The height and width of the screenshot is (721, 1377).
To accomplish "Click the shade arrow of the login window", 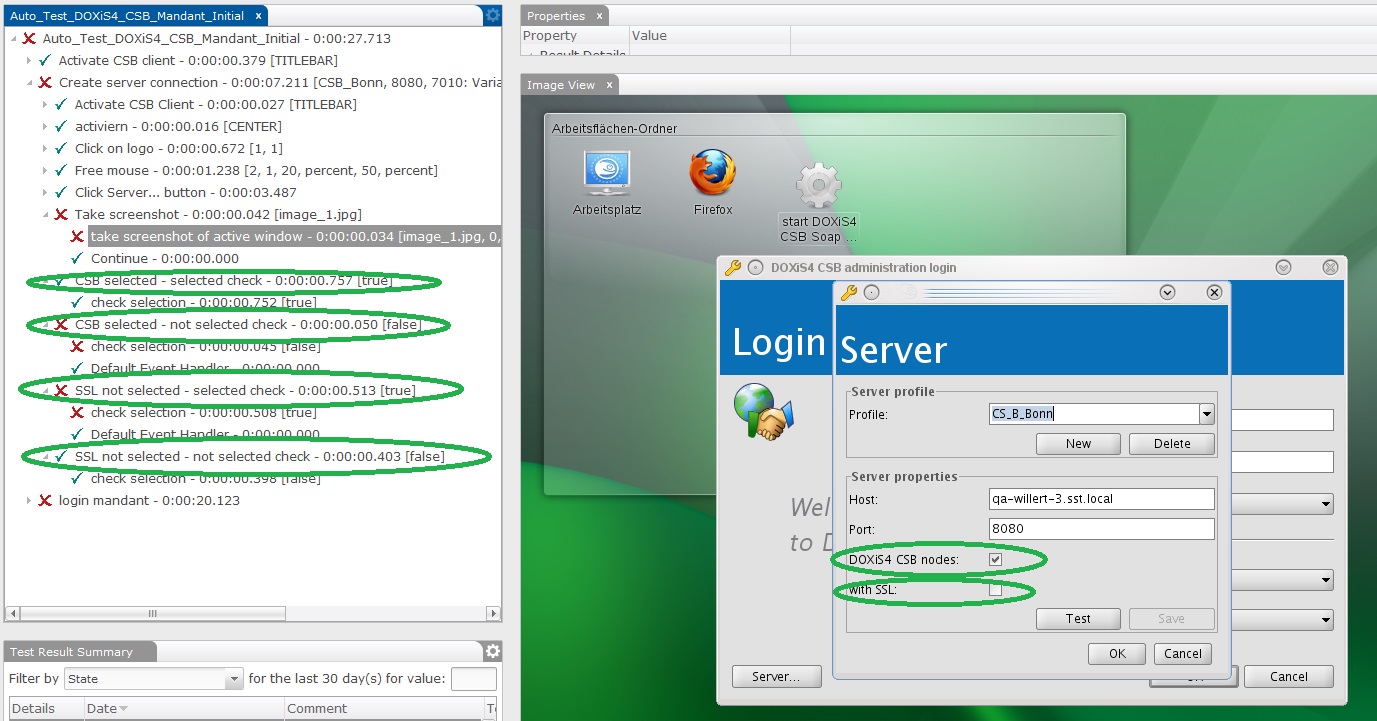I will coord(1284,267).
